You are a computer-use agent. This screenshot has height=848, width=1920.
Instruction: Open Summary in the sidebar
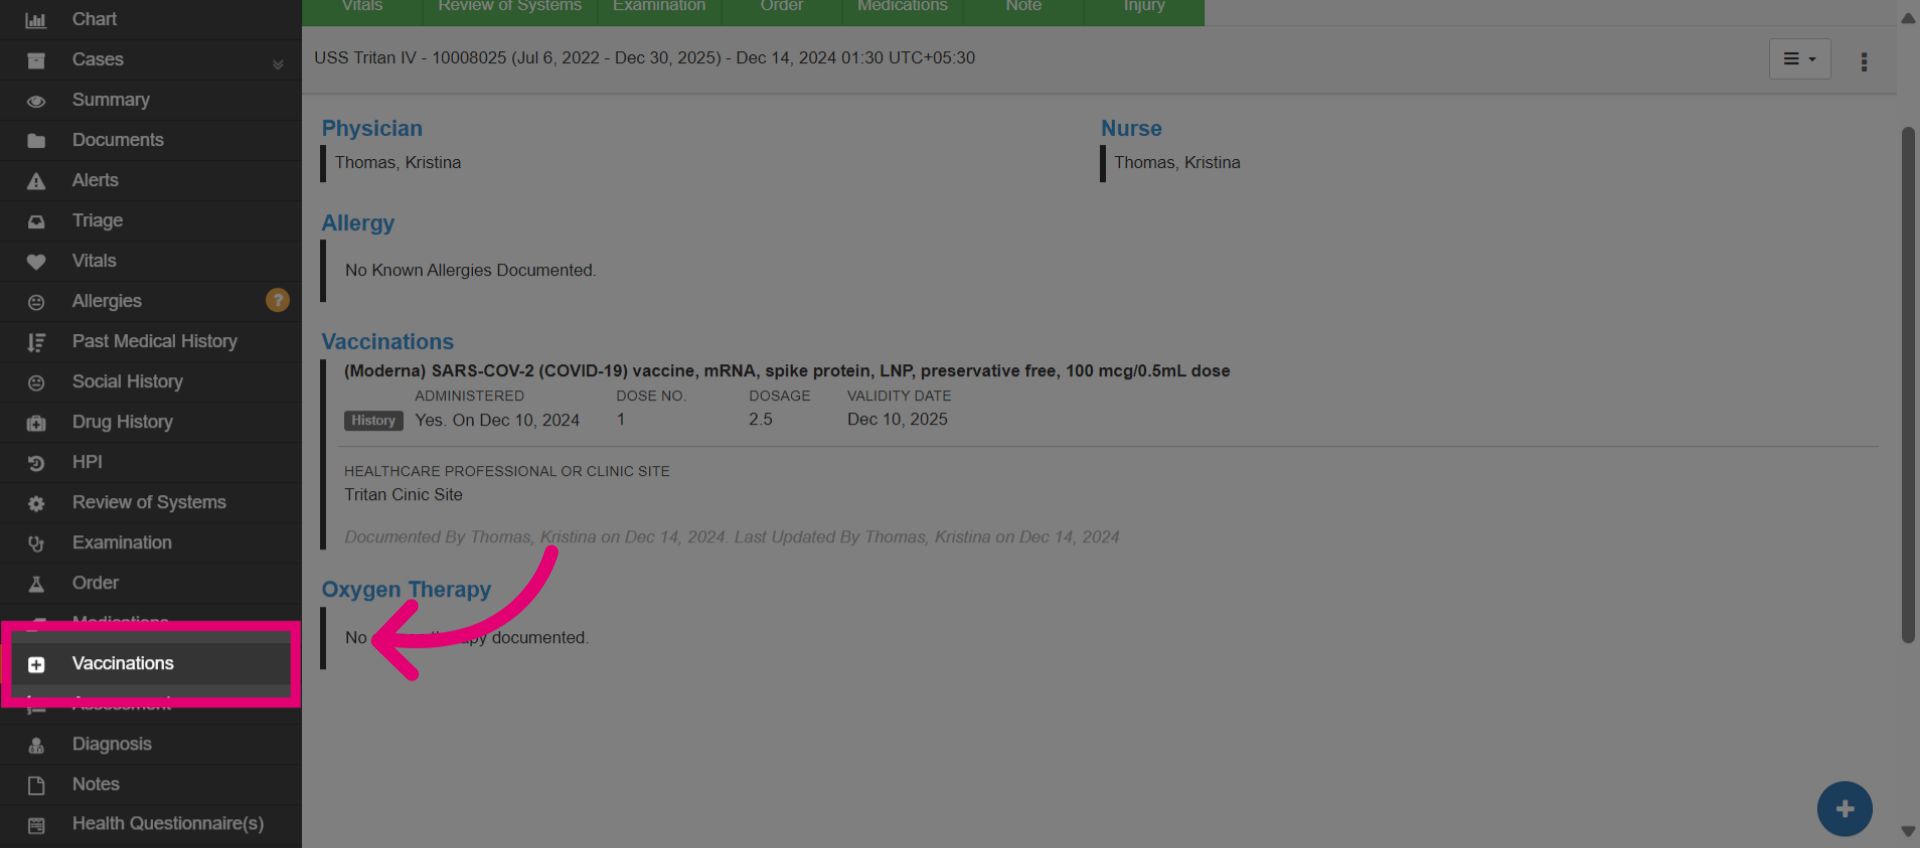[x=150, y=100]
